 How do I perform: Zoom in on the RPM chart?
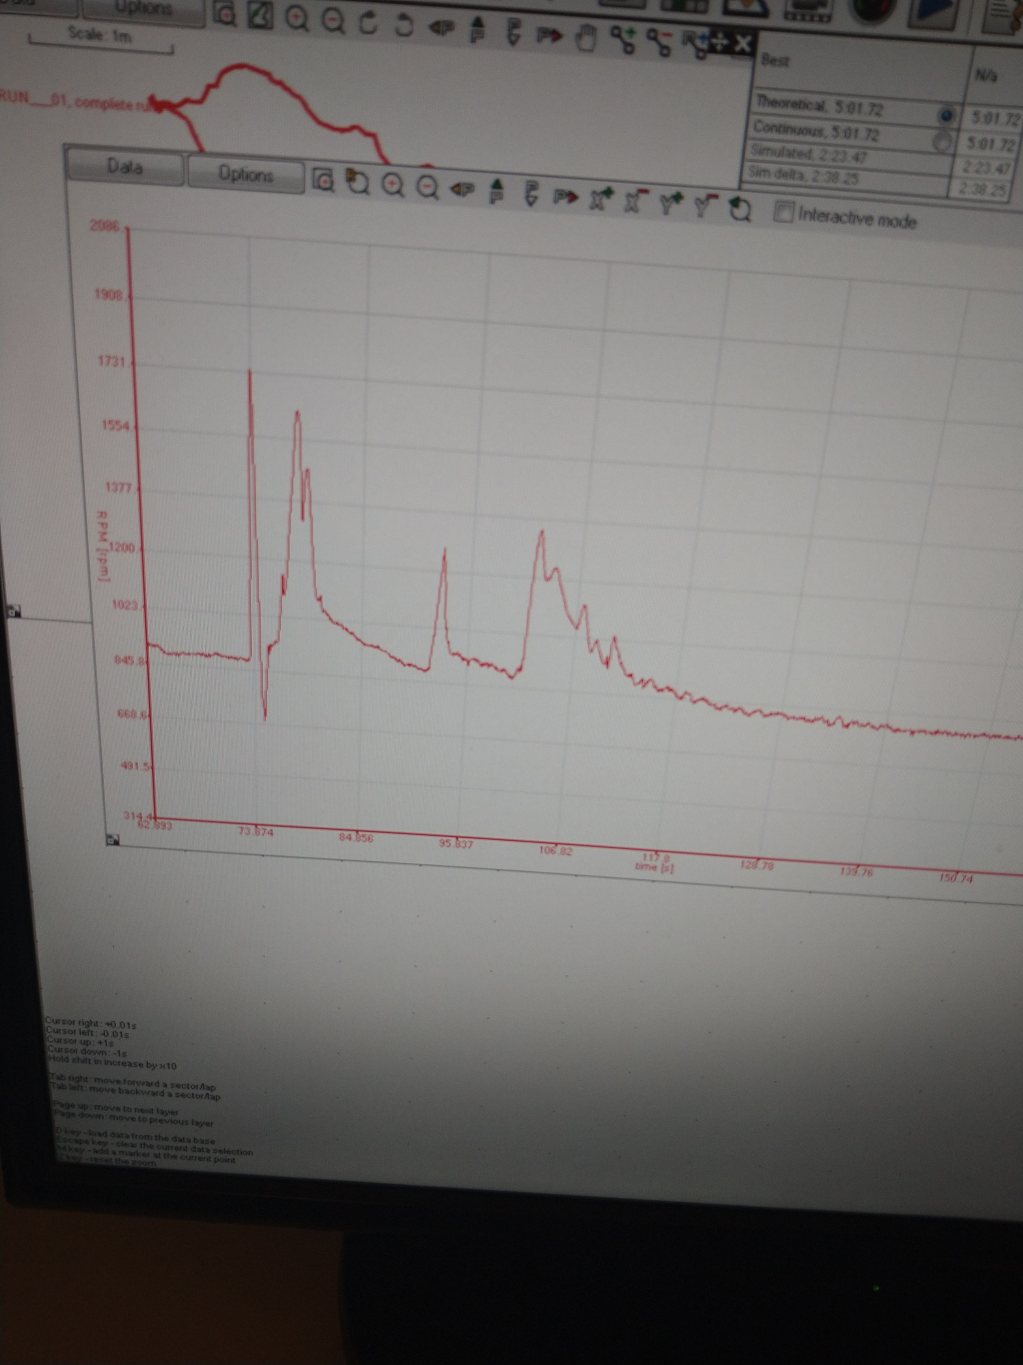pyautogui.click(x=393, y=185)
